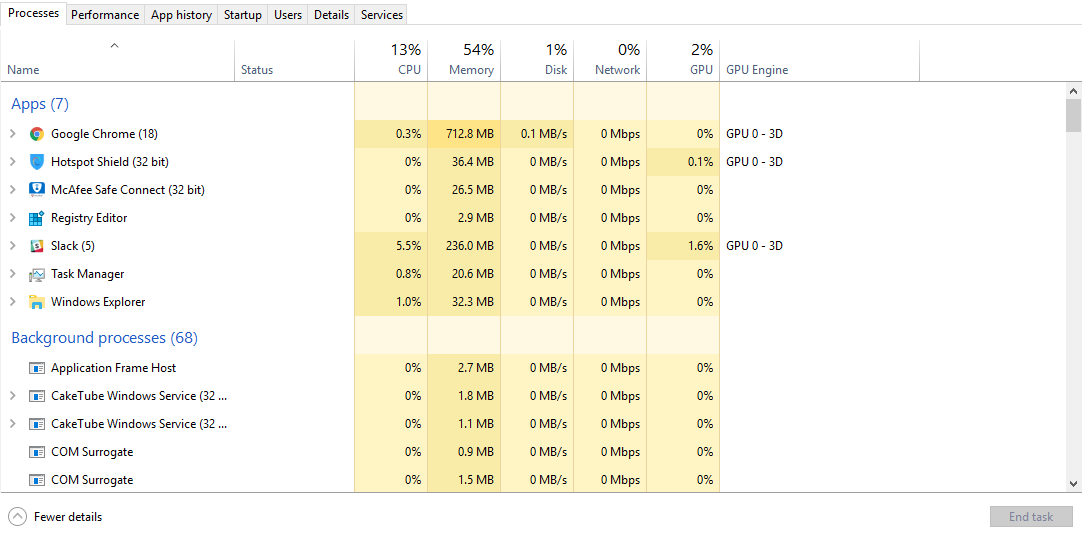
Task: Click Windows Explorer's 32.3 MB memory cell
Action: coord(464,302)
